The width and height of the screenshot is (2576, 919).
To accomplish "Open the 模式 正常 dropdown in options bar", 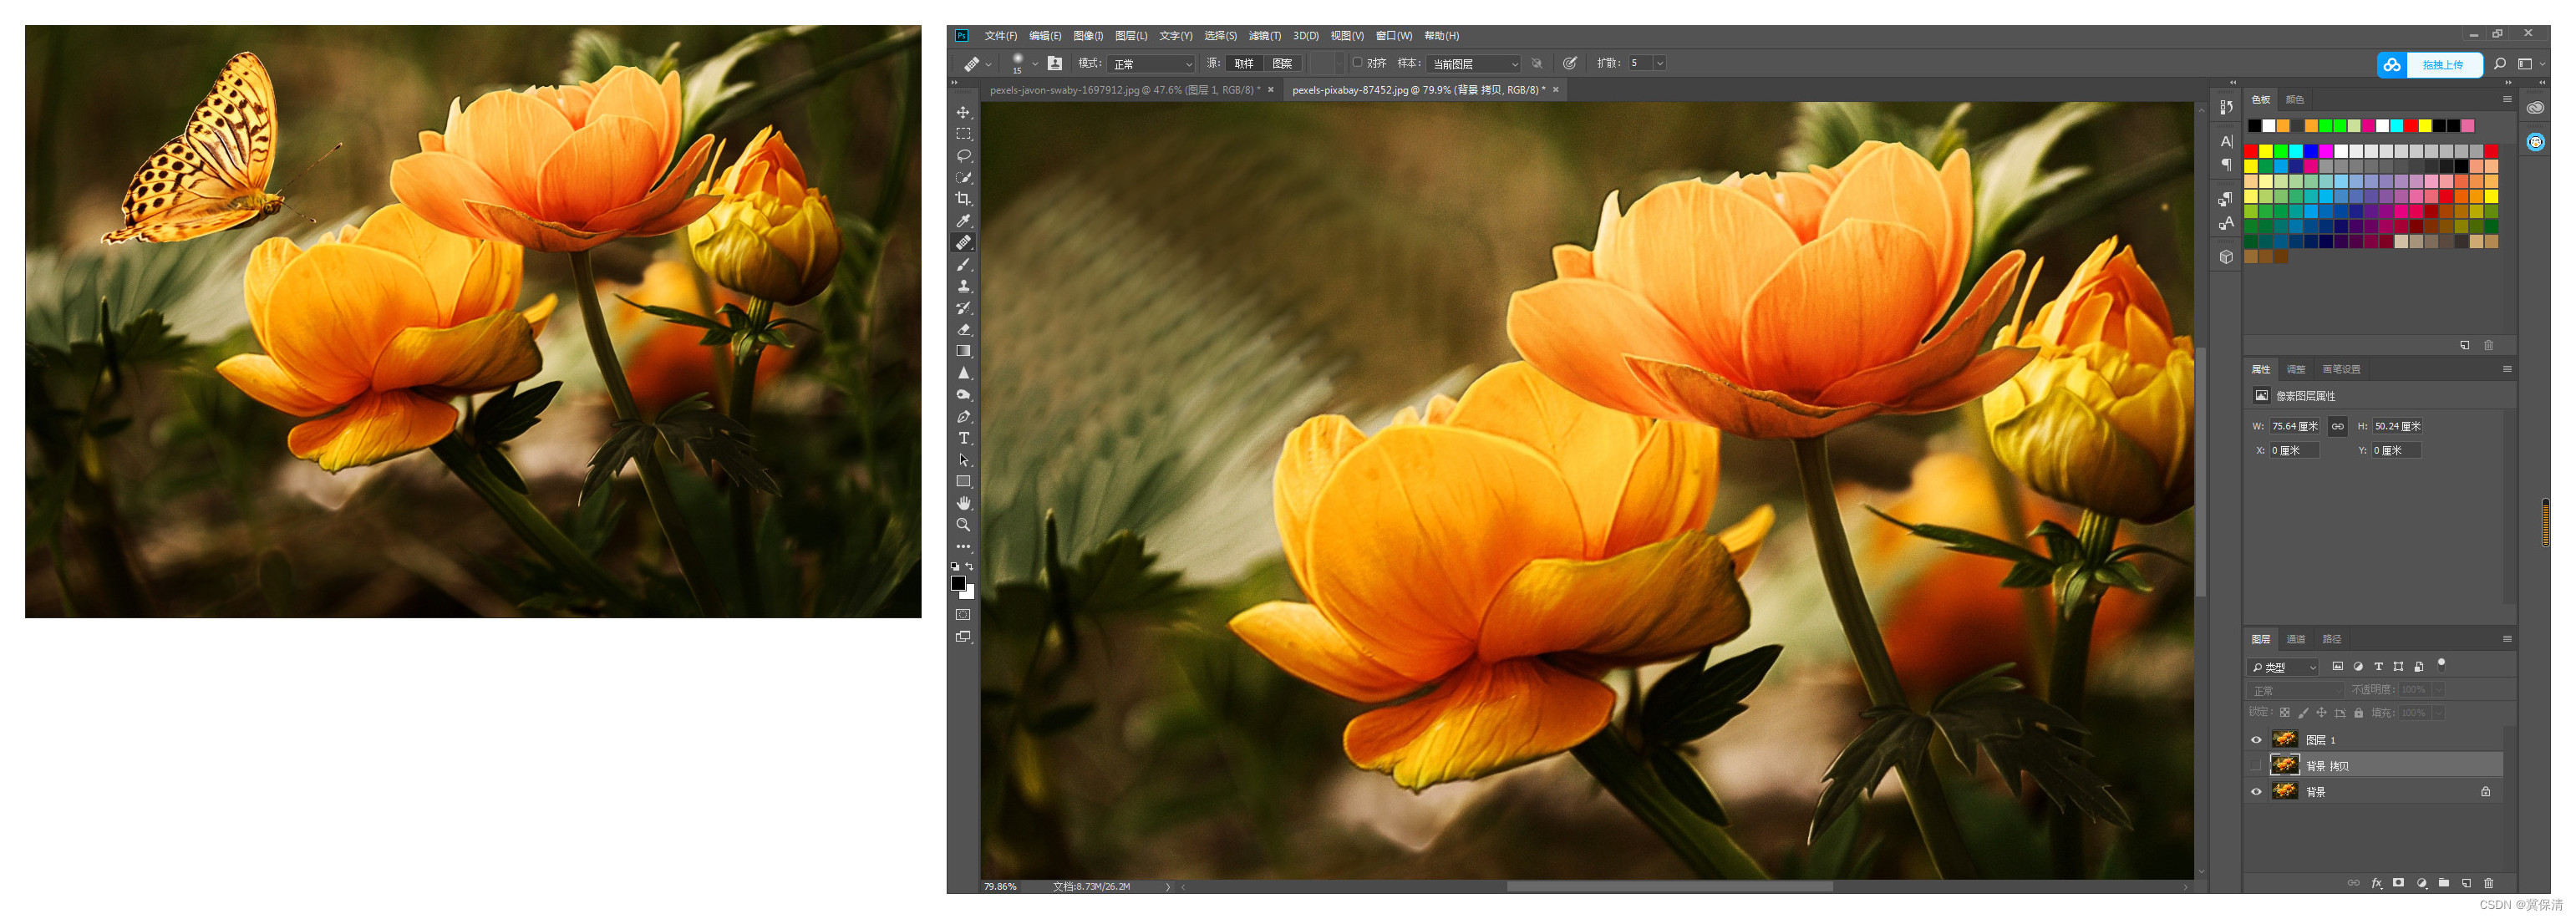I will [x=1153, y=64].
